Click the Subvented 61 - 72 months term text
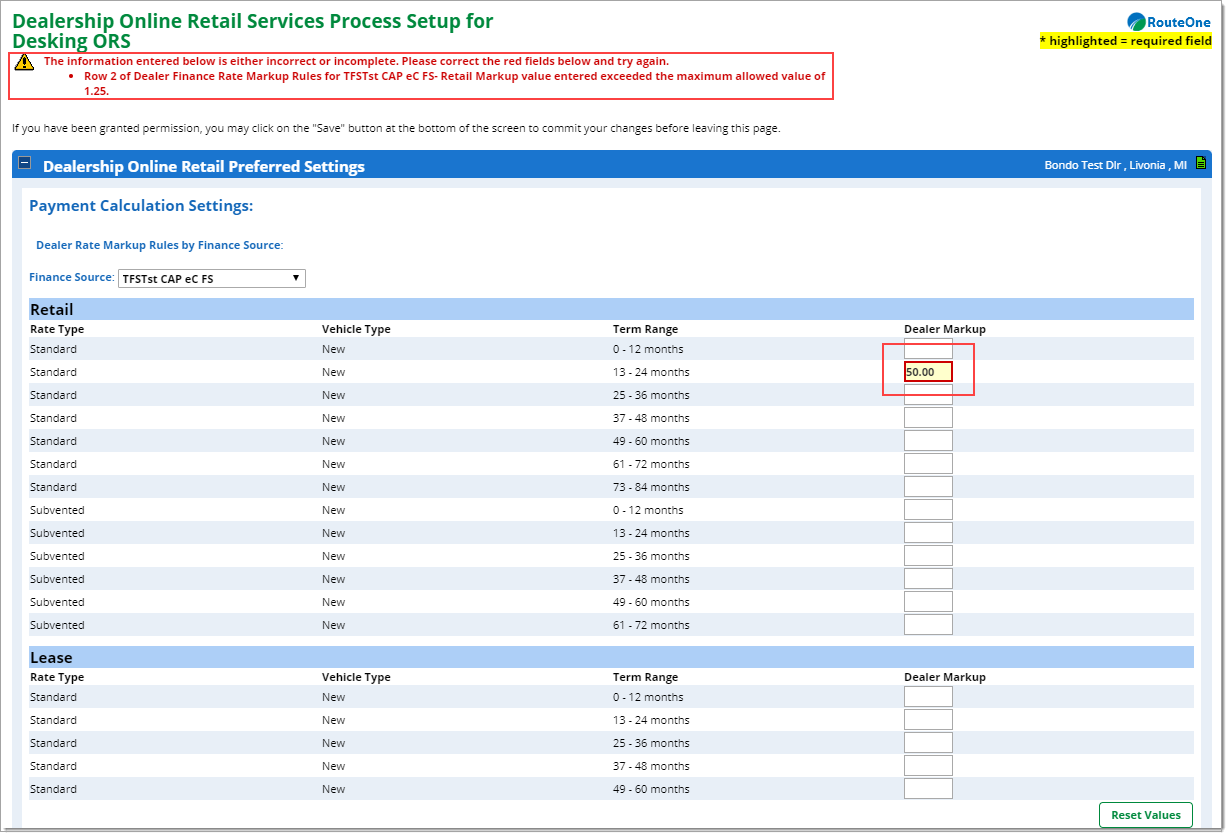The width and height of the screenshot is (1229, 839). tap(651, 625)
